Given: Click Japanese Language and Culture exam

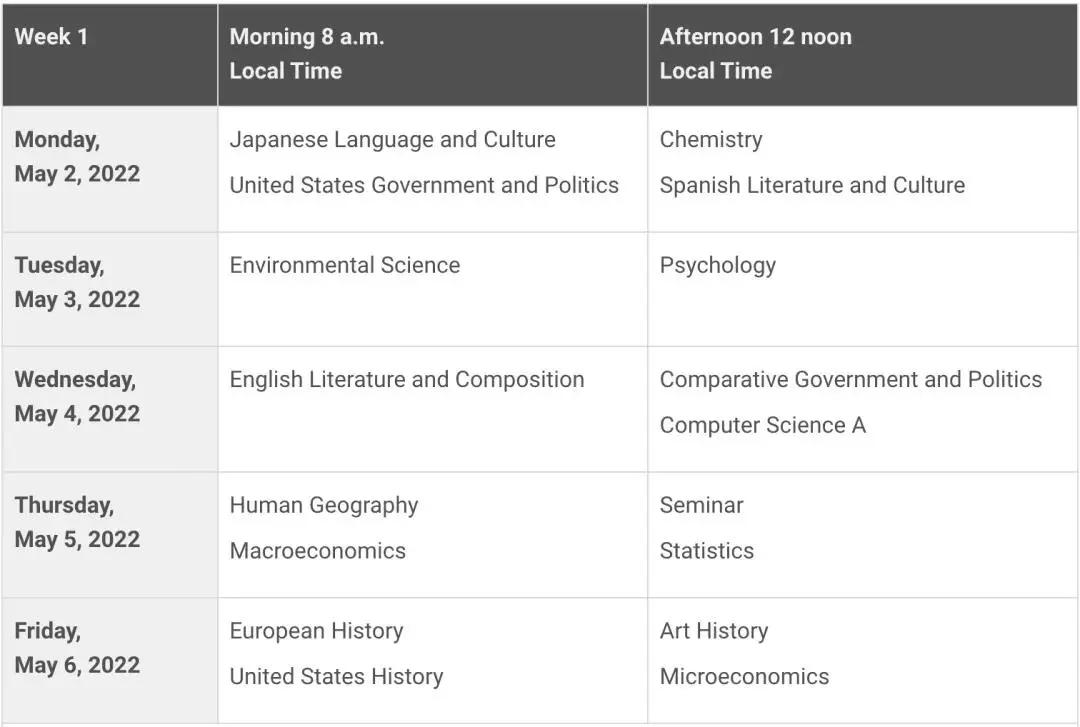Looking at the screenshot, I should (392, 140).
